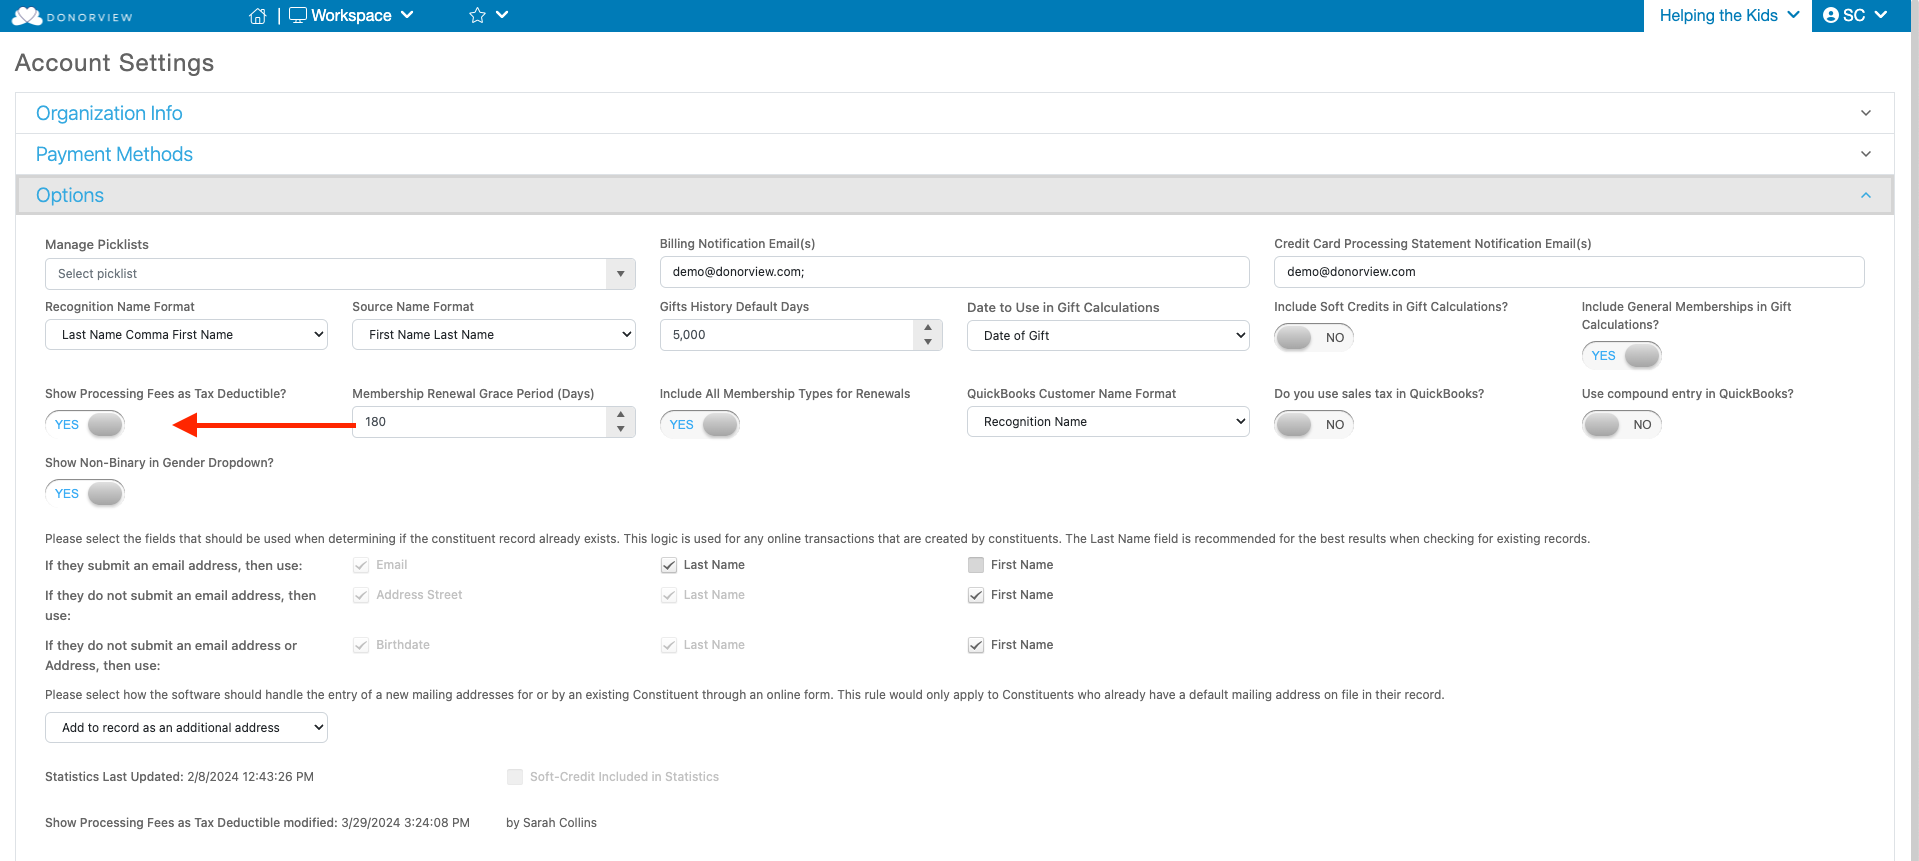
Task: Click the 'by Sarah Collins' text
Action: click(551, 823)
